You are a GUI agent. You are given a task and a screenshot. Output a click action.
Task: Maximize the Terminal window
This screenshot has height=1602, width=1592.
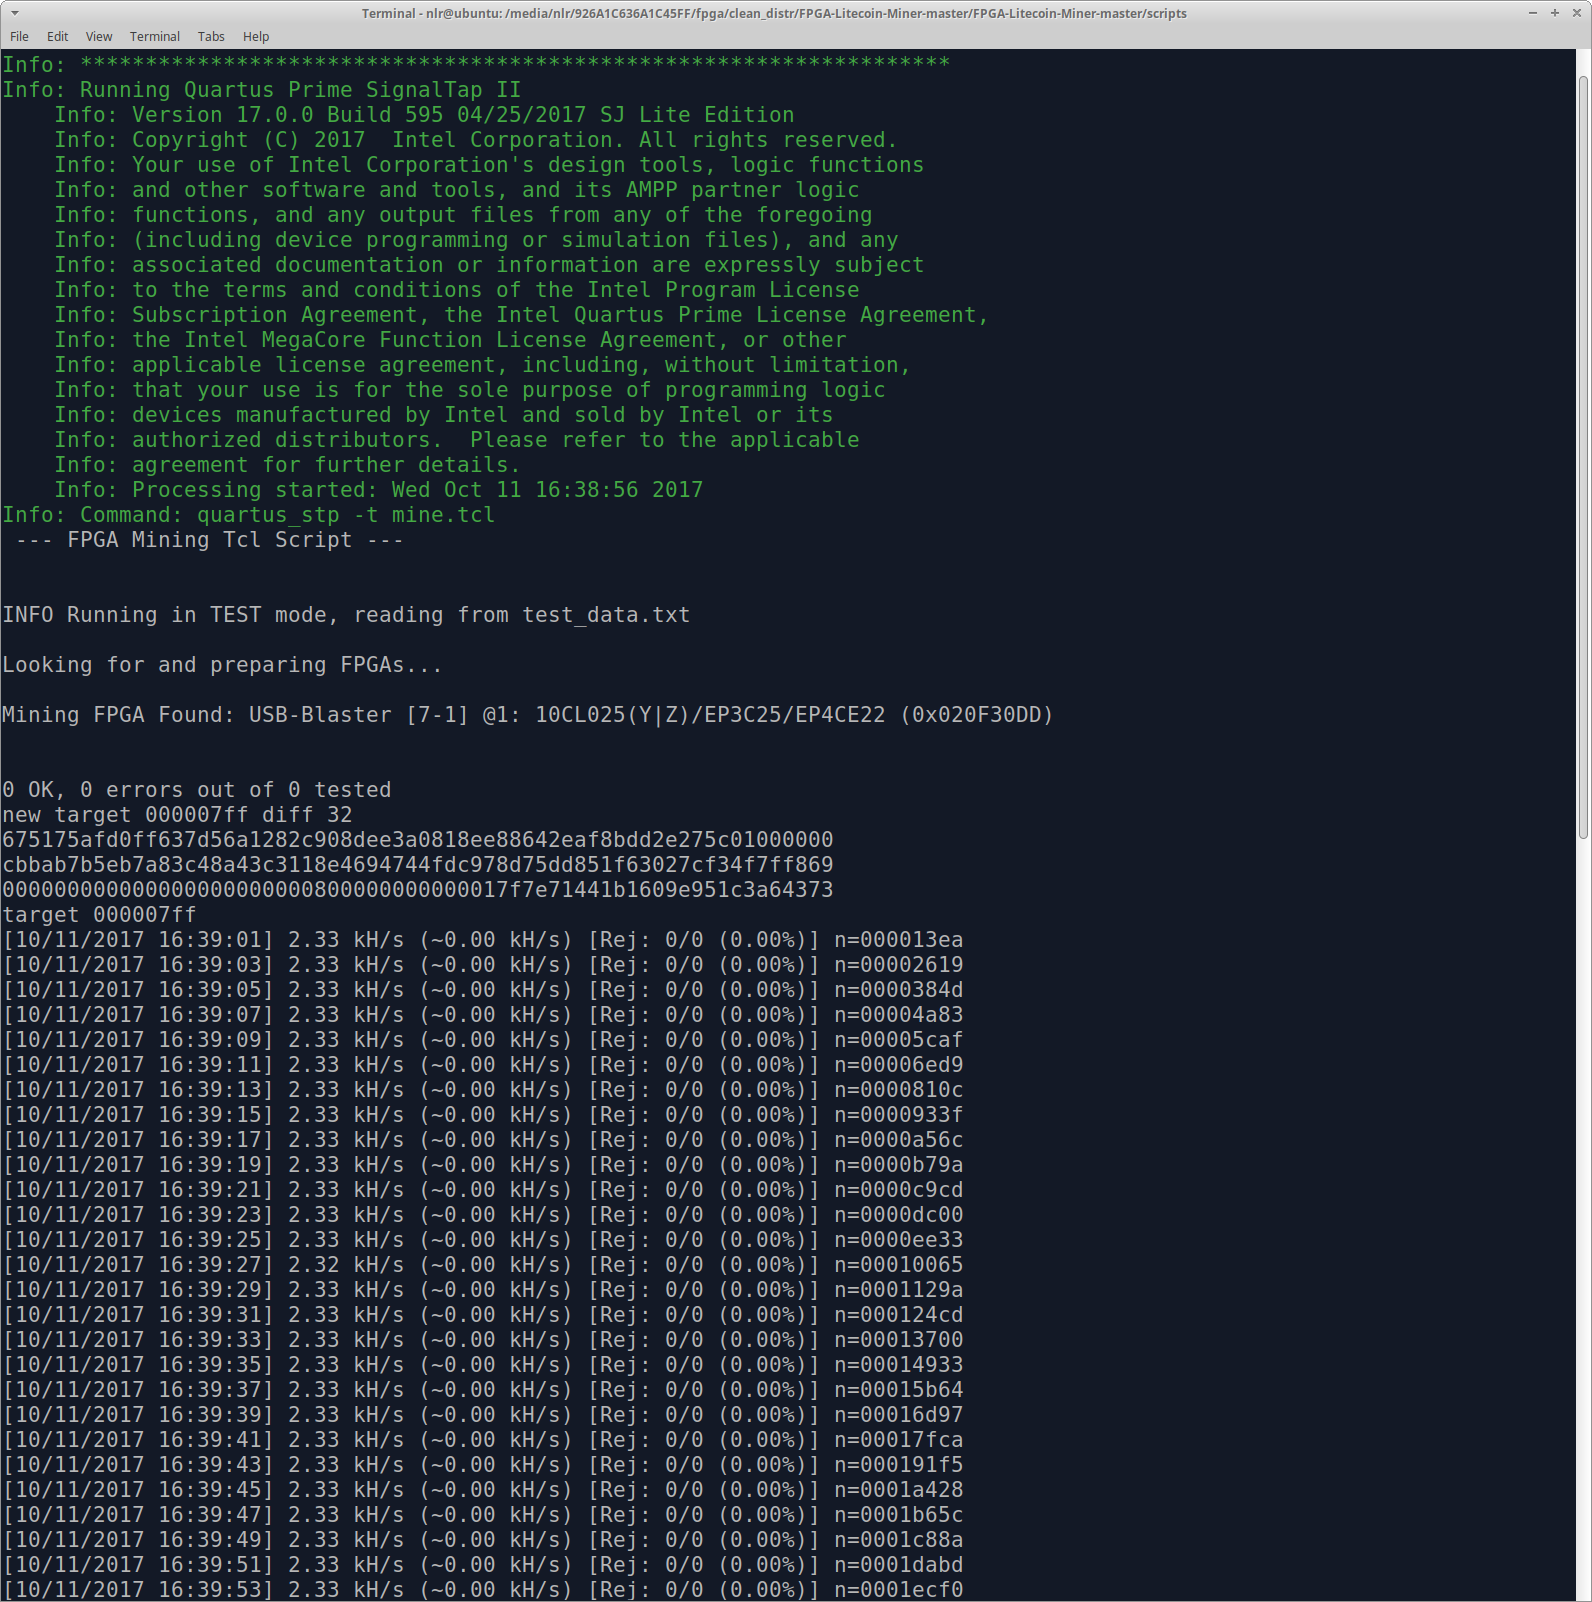[1554, 13]
